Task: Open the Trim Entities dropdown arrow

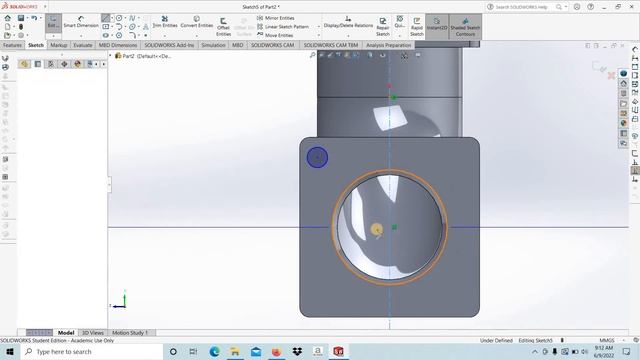Action: coord(165,36)
